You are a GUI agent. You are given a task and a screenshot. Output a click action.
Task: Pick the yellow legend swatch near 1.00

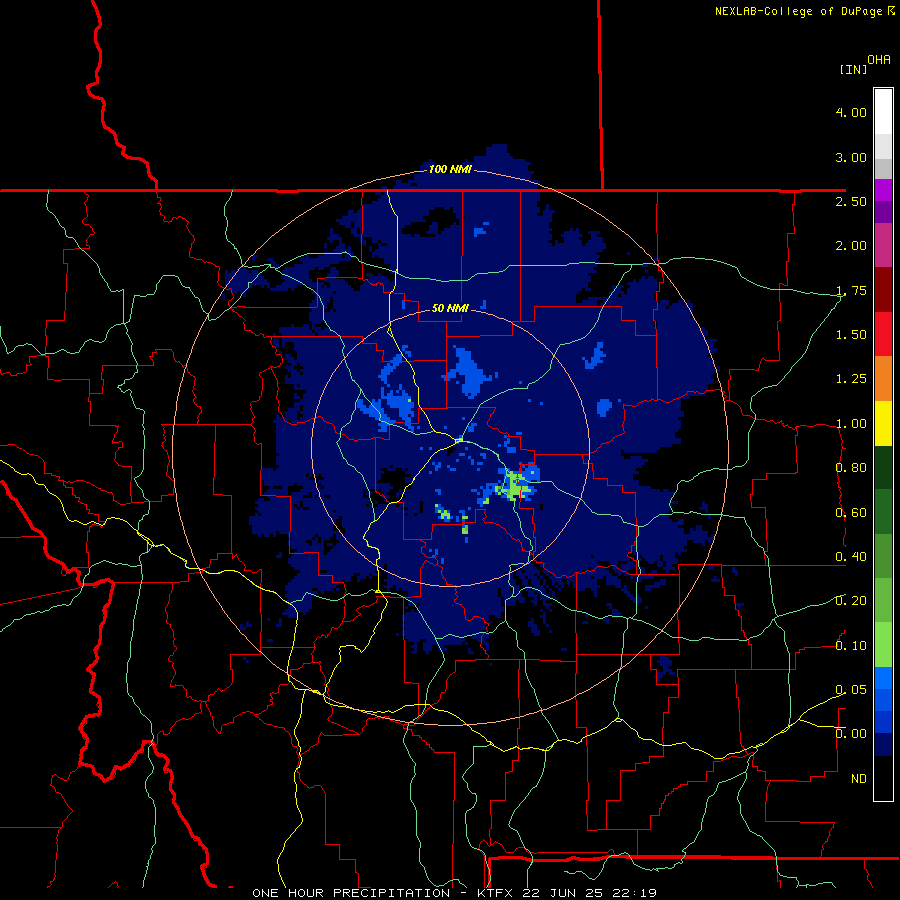click(x=883, y=423)
